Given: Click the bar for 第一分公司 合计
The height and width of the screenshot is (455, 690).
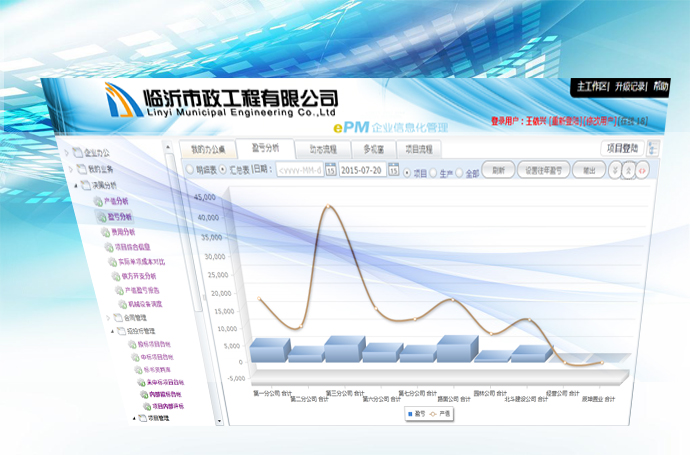Looking at the screenshot, I should click(x=270, y=350).
